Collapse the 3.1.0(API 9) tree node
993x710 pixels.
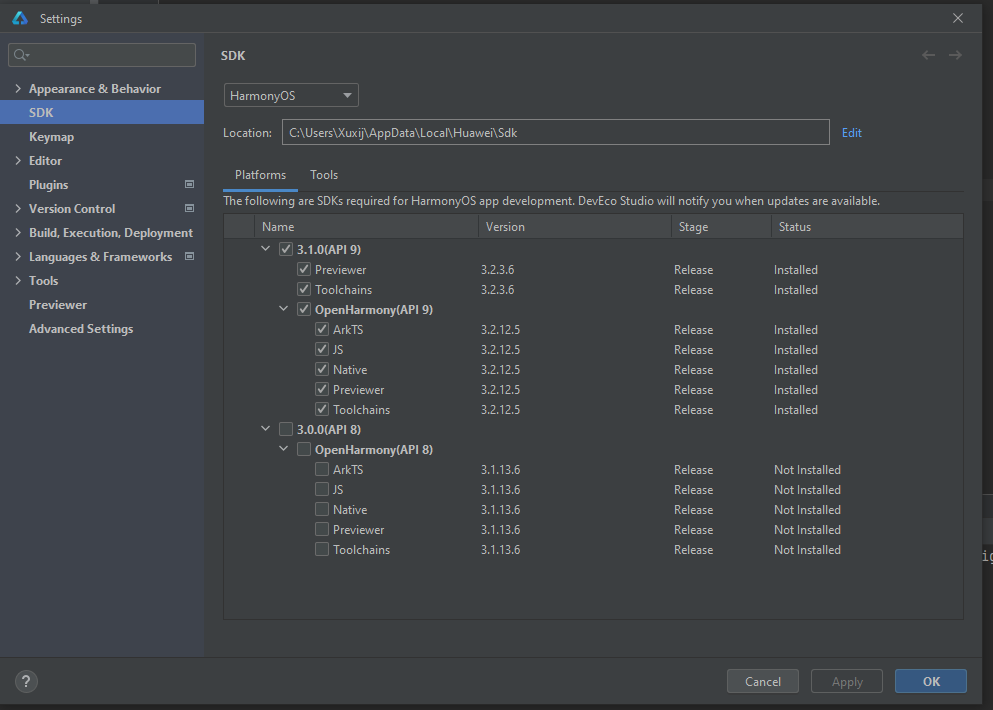(265, 249)
